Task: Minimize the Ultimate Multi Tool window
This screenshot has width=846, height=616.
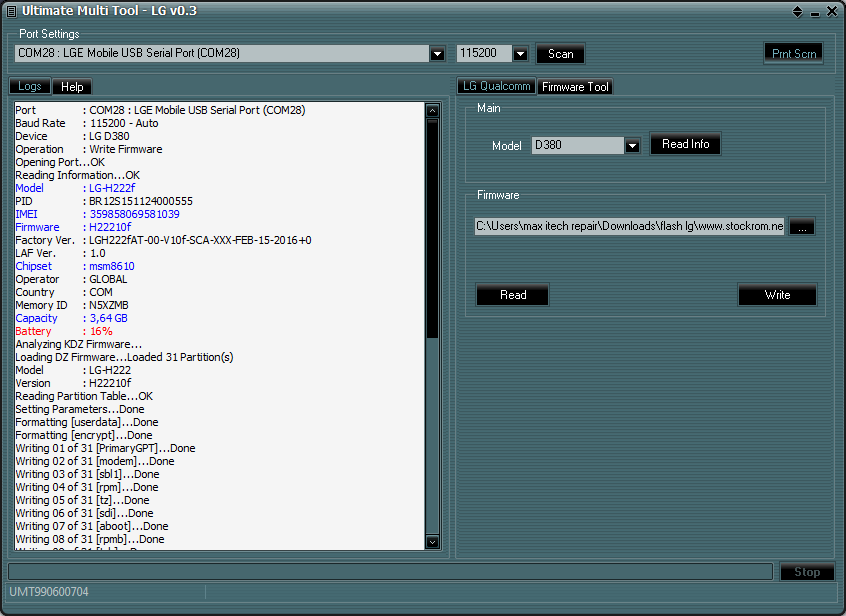Action: [x=815, y=13]
